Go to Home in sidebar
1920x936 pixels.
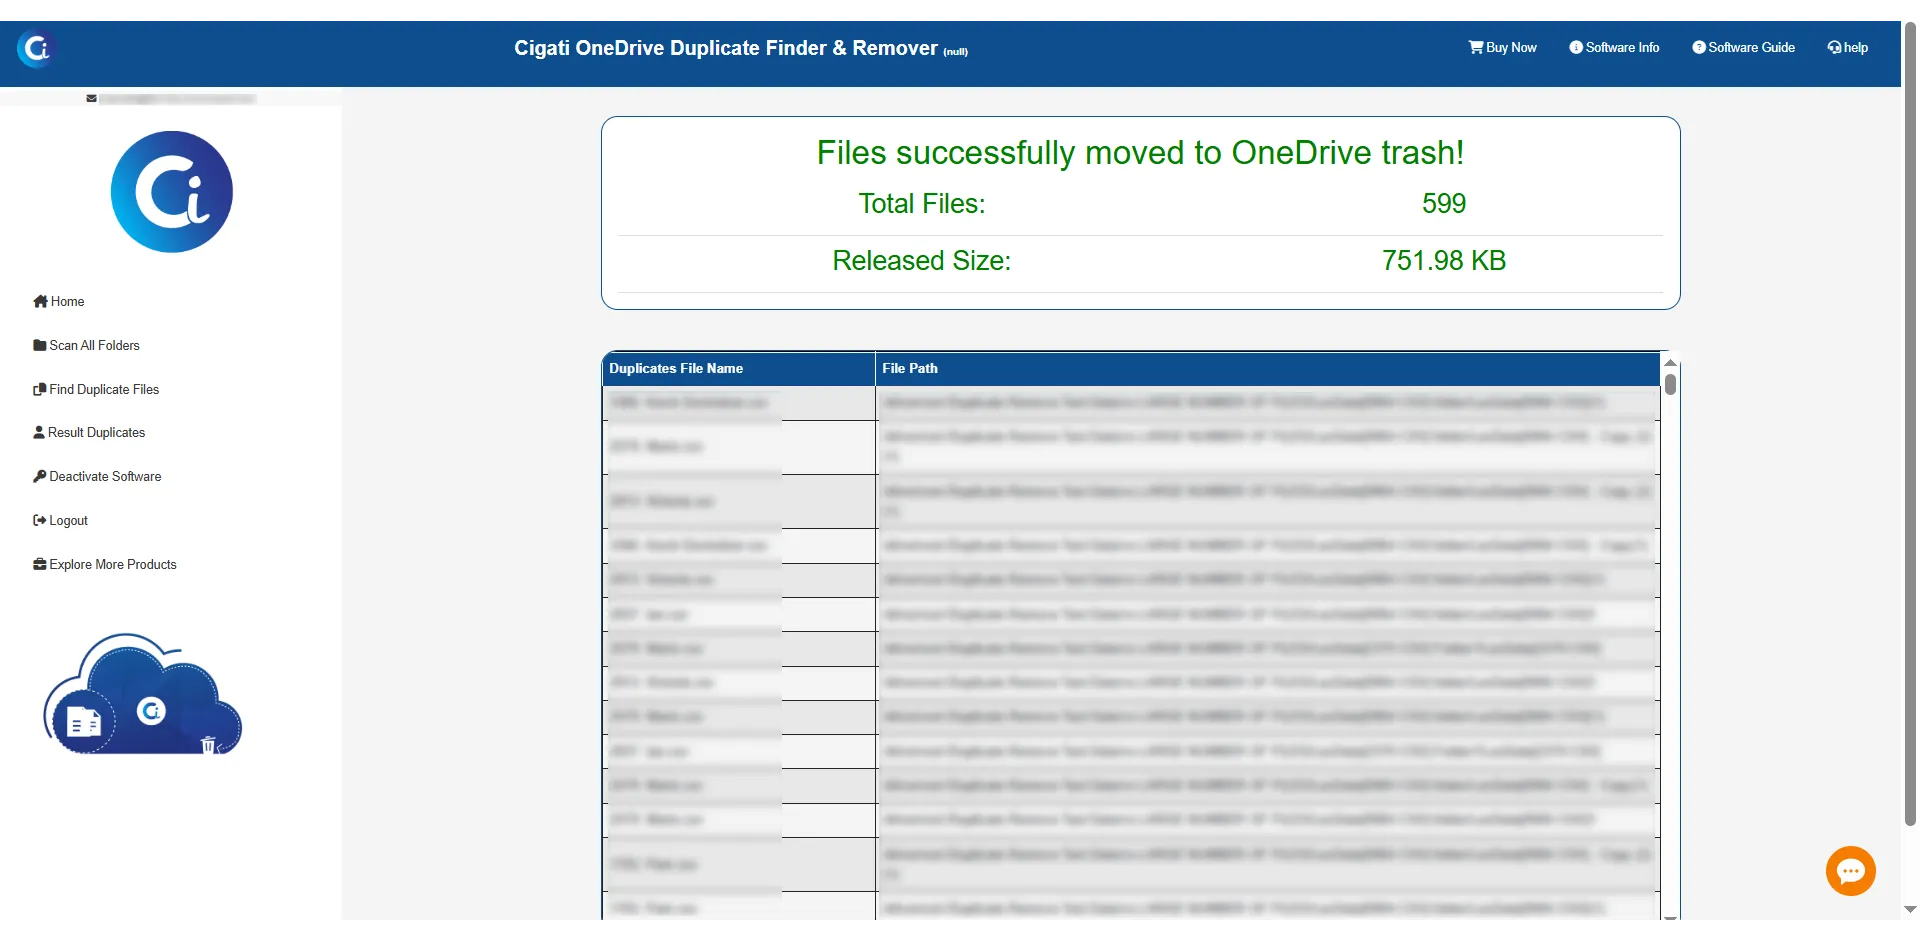(x=59, y=301)
